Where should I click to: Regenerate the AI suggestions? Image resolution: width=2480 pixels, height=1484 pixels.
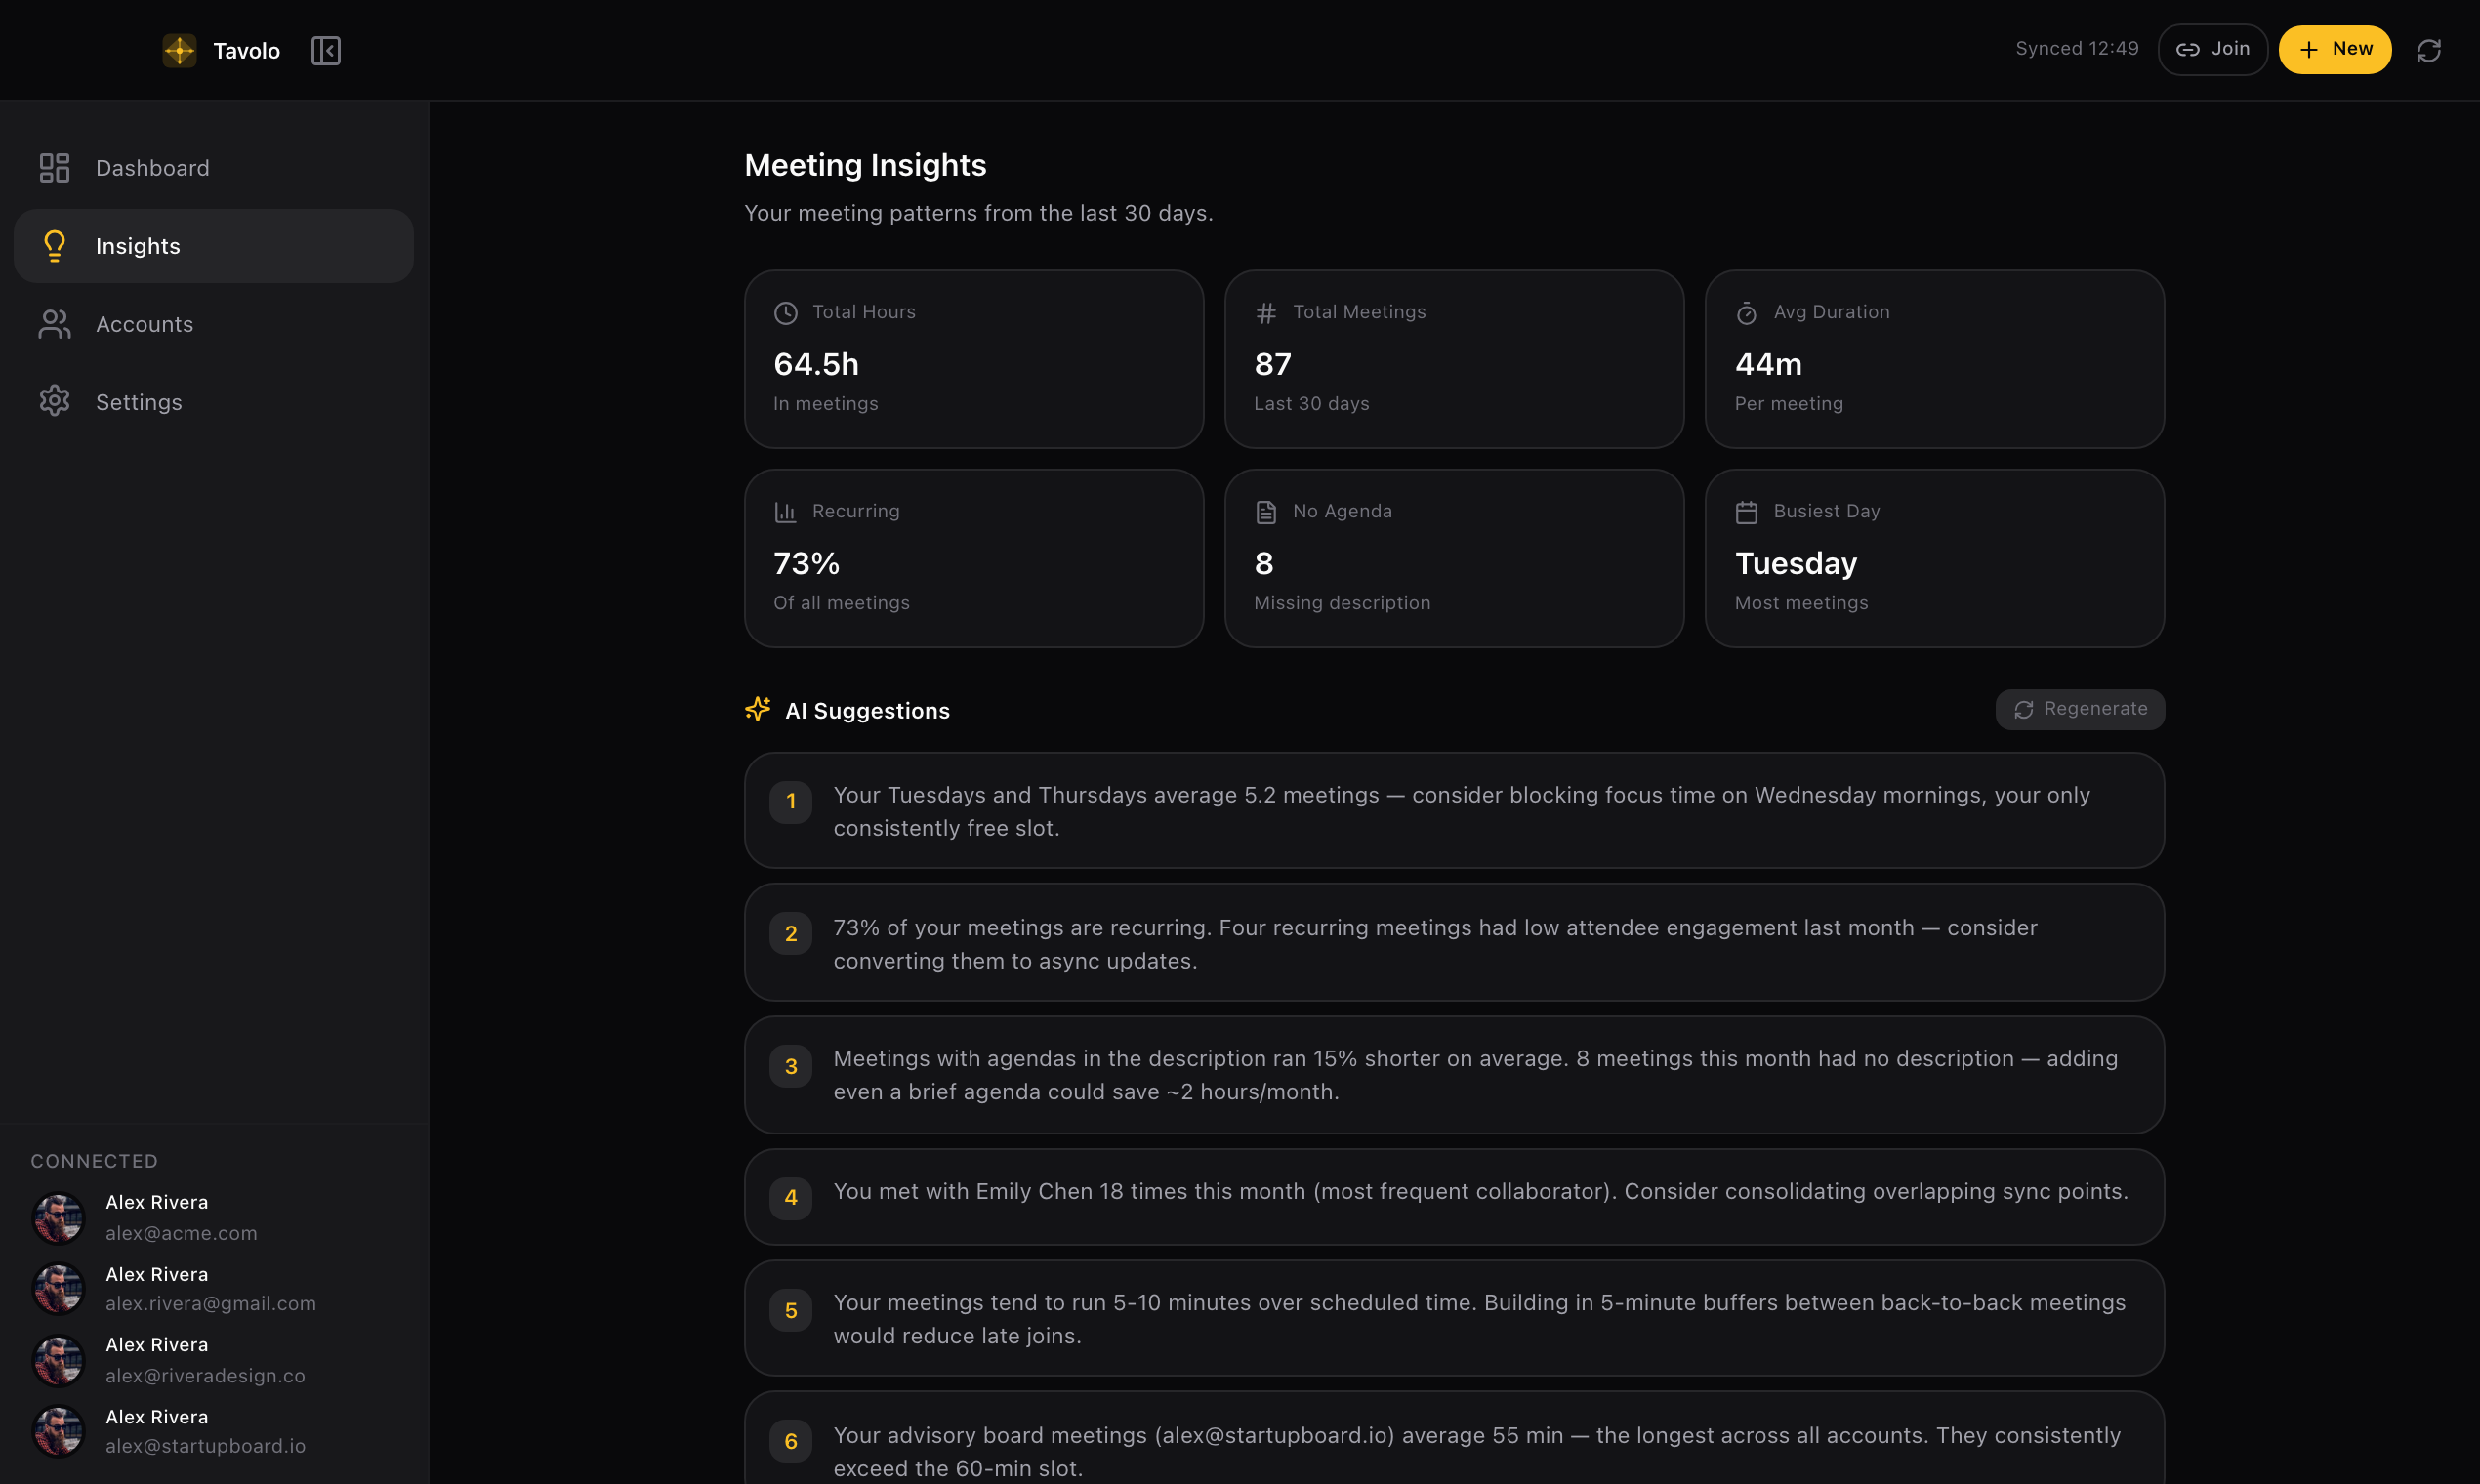point(2079,709)
